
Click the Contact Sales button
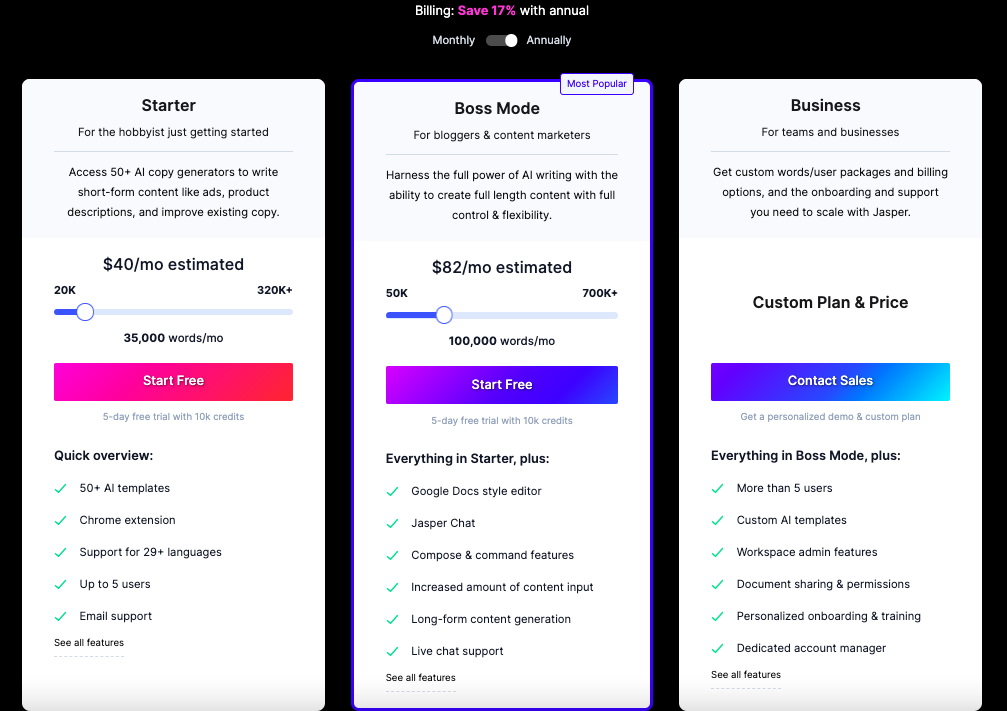[830, 382]
